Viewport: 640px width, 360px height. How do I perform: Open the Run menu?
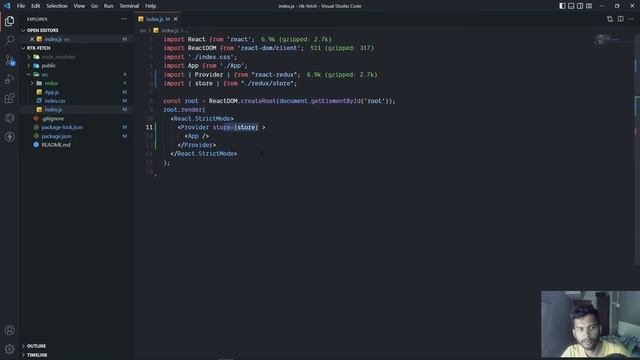pos(108,6)
